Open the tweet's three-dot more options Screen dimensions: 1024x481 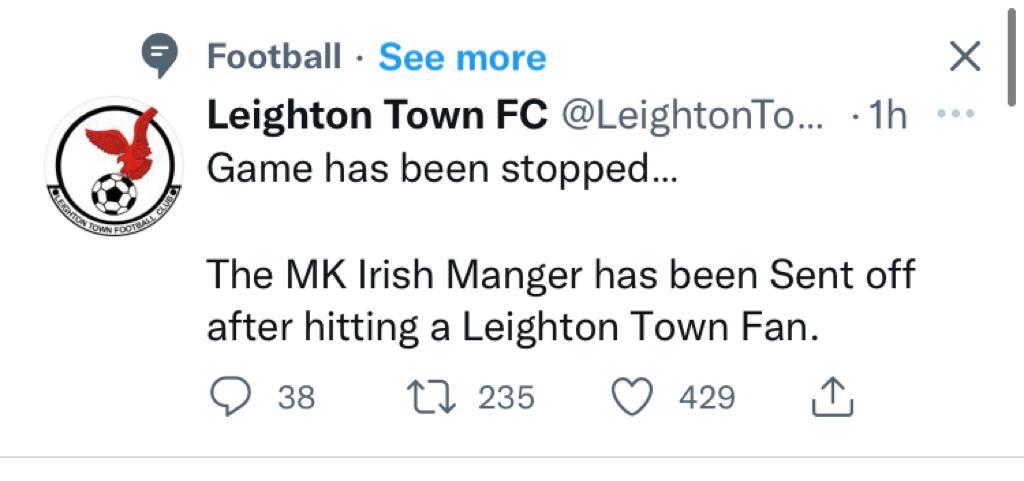(x=955, y=114)
